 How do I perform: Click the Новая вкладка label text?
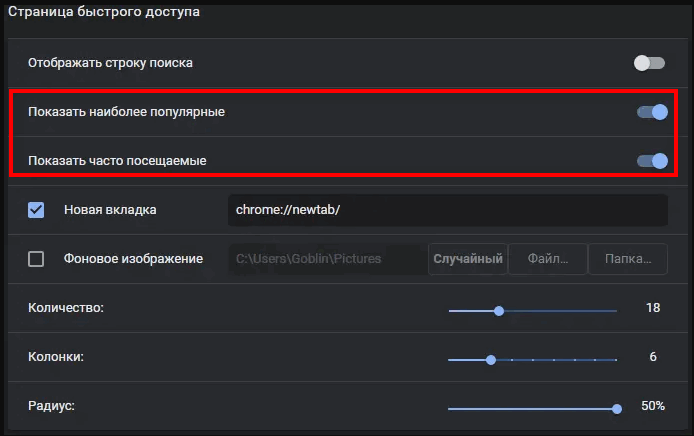pyautogui.click(x=110, y=210)
